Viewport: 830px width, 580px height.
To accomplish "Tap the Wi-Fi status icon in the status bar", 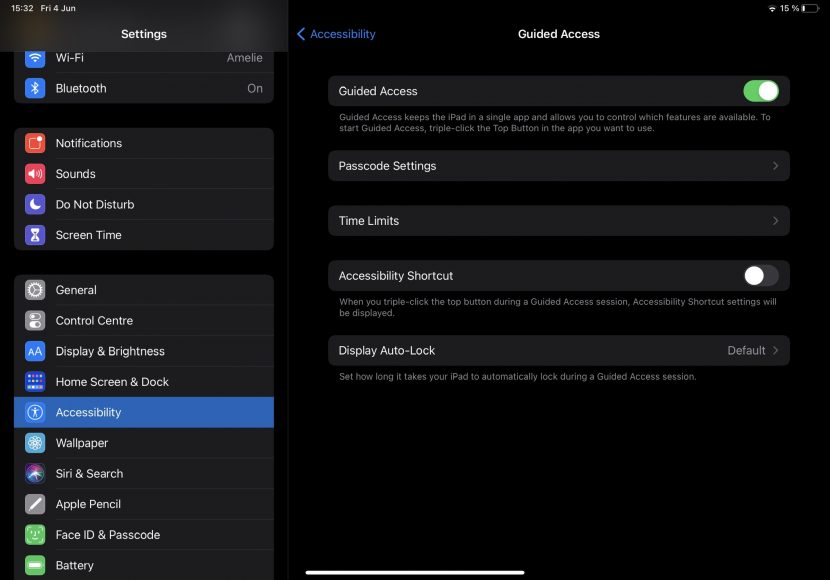I will point(772,8).
